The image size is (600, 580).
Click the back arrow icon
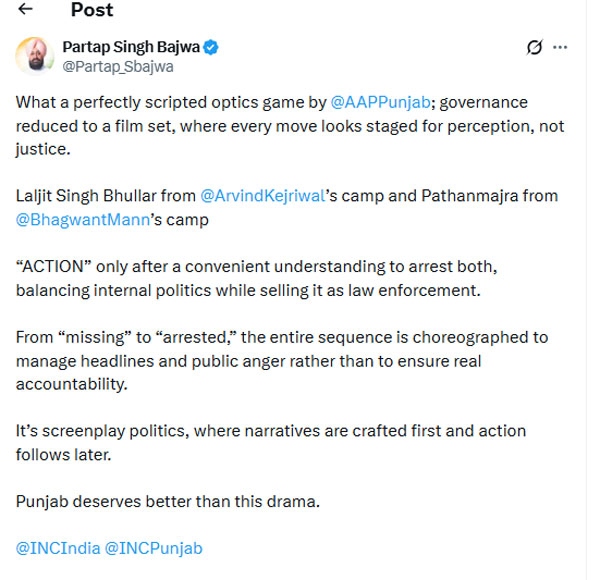click(x=26, y=10)
